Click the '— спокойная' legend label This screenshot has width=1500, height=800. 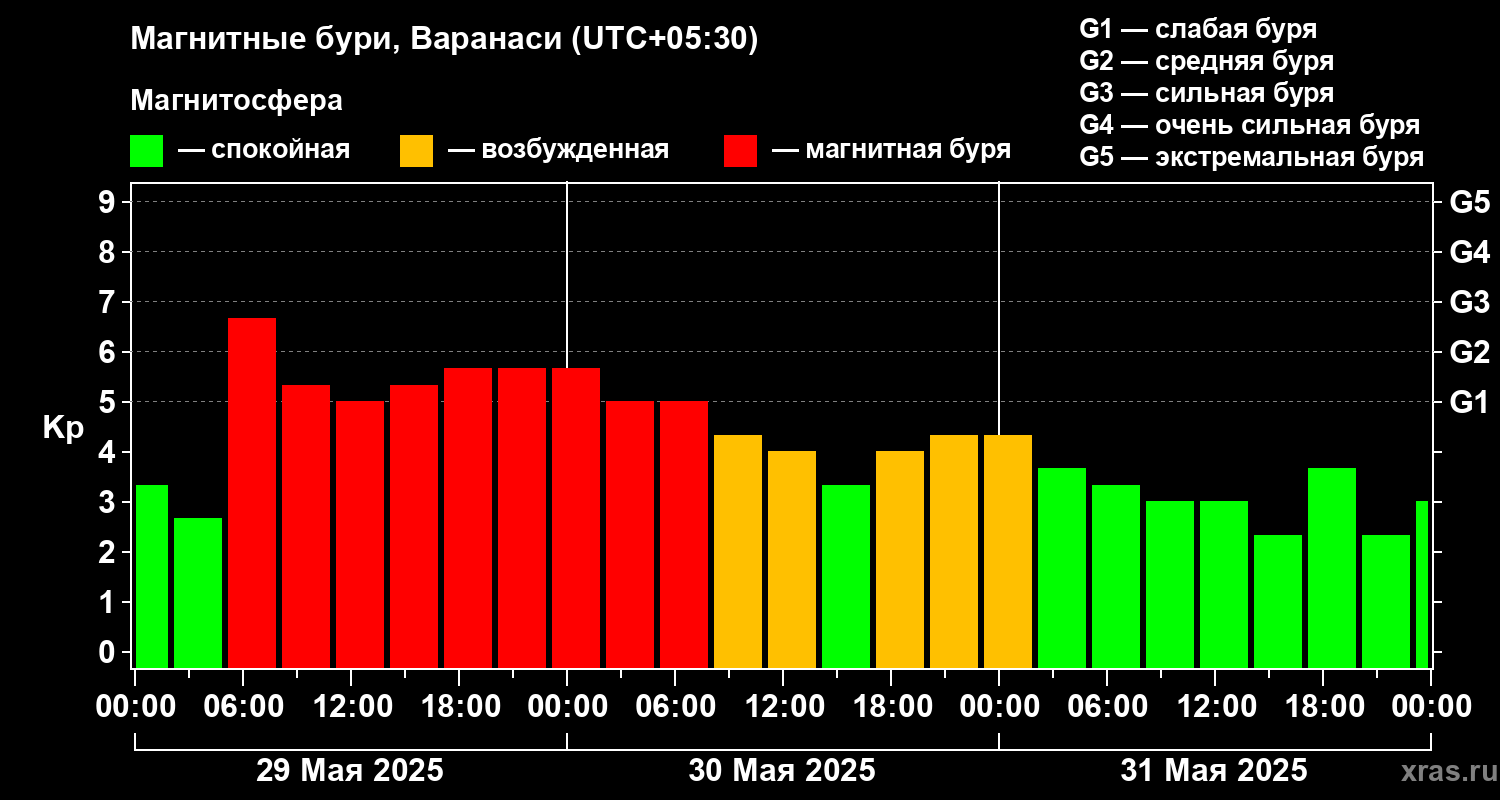[264, 150]
